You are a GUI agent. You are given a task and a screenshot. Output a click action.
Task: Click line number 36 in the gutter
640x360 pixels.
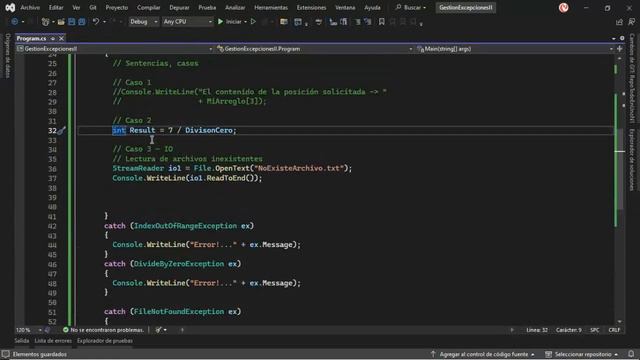(x=52, y=169)
